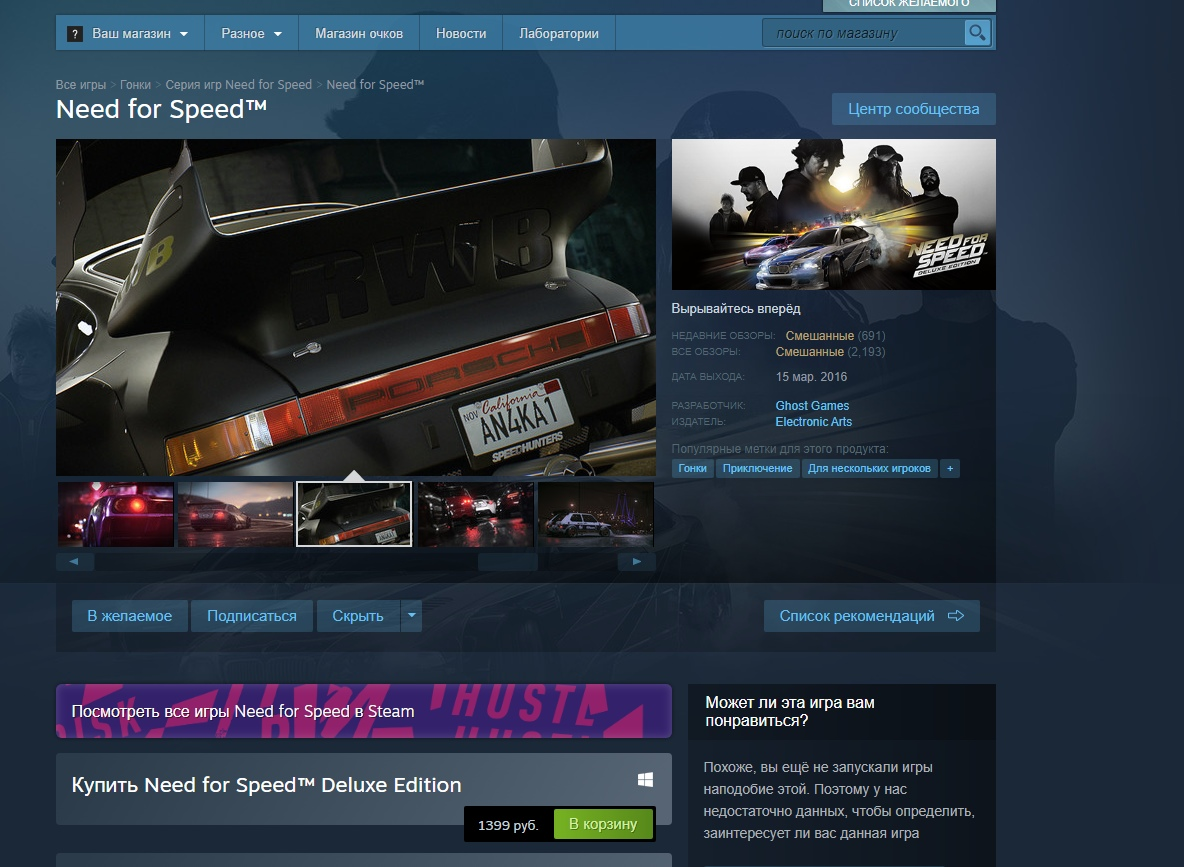Click the left arrow under the screenshot carousel
This screenshot has width=1184, height=867.
point(75,561)
